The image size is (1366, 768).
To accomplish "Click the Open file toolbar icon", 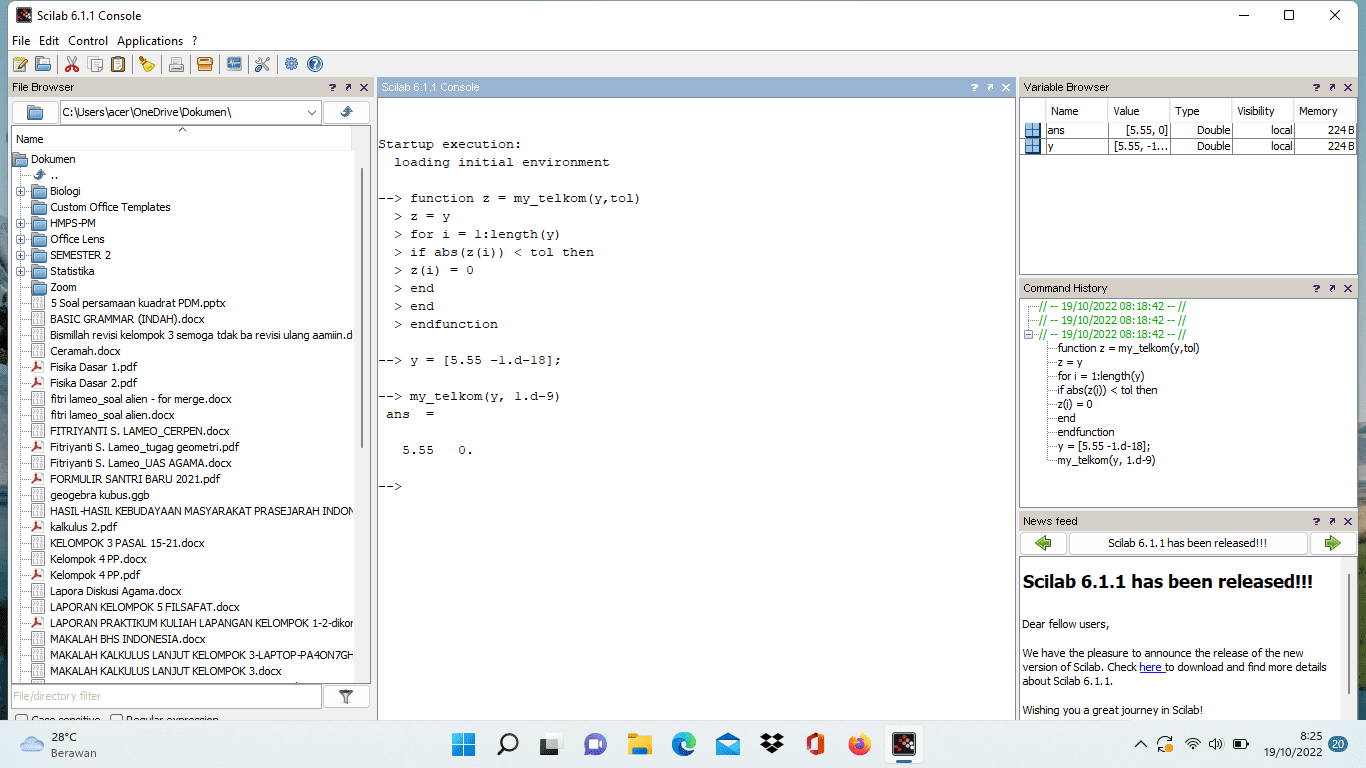I will pyautogui.click(x=43, y=64).
